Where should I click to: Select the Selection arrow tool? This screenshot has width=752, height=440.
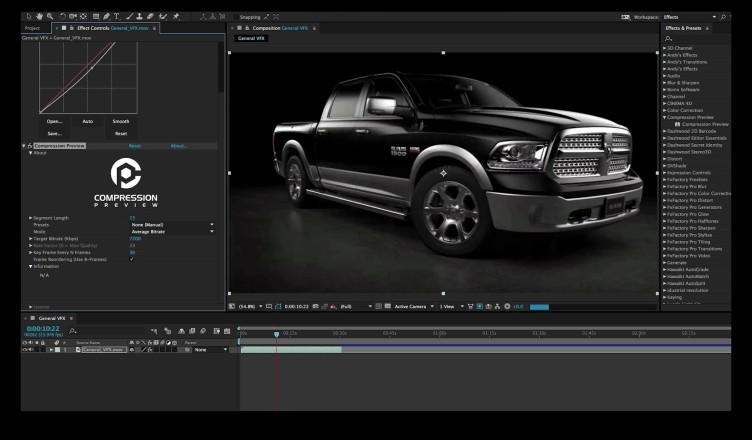[28, 17]
